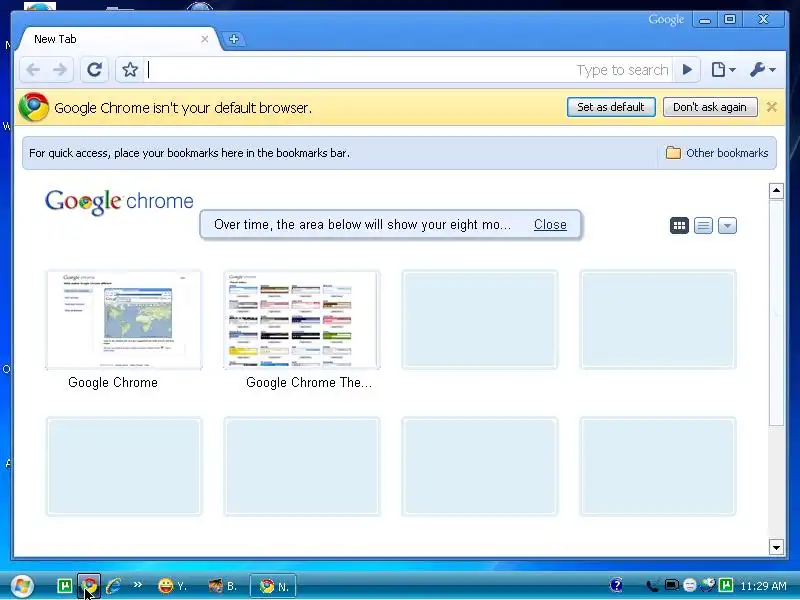Switch to thumbnail grid view

point(679,226)
